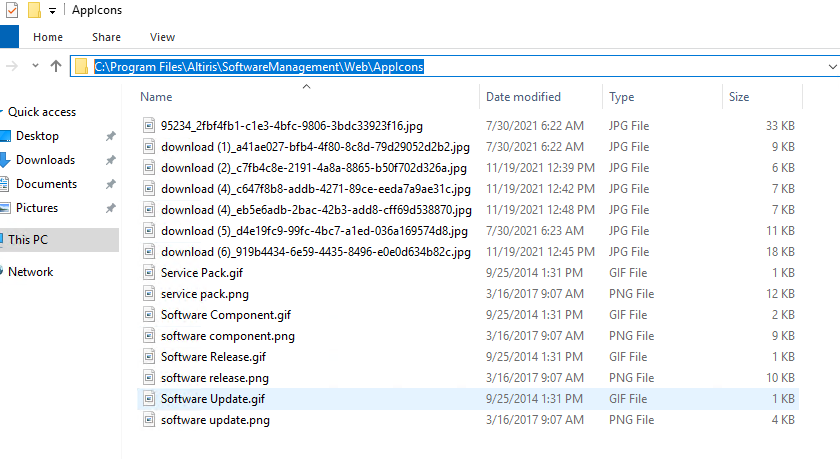Viewport: 840px width, 459px height.
Task: Select This PC in navigation pane
Action: tap(28, 240)
